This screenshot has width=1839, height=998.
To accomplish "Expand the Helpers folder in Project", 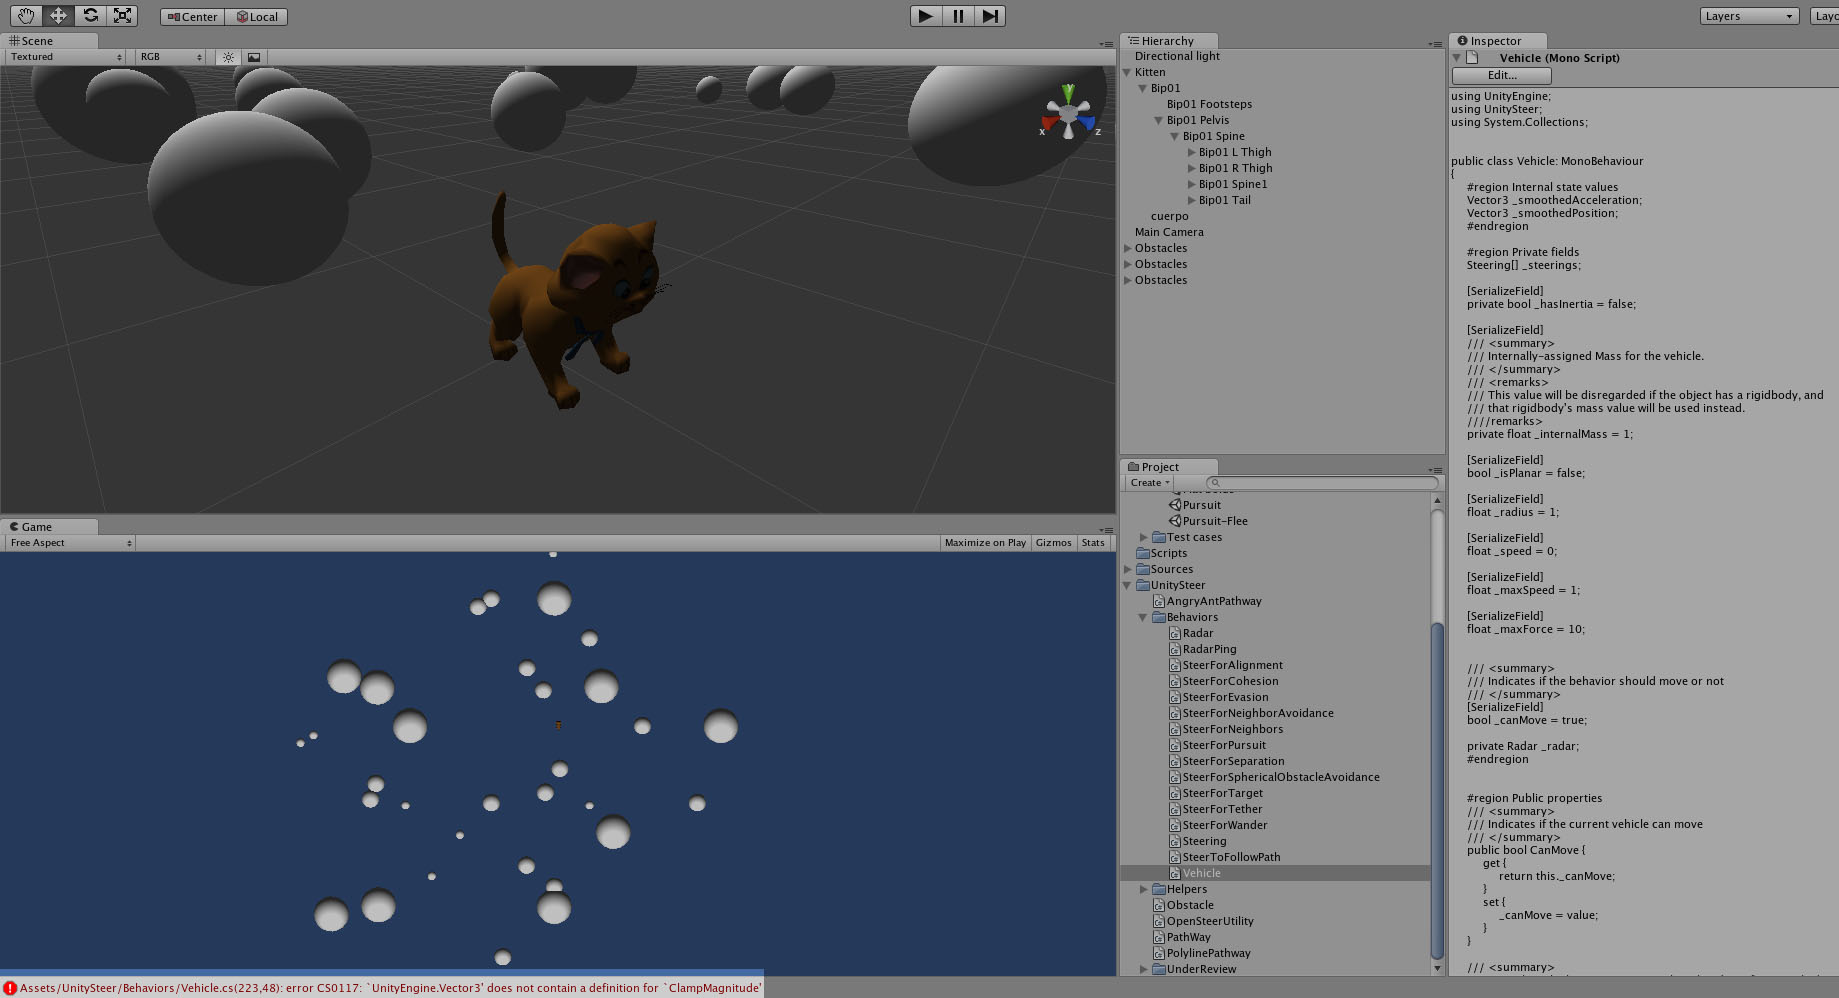I will pyautogui.click(x=1143, y=889).
